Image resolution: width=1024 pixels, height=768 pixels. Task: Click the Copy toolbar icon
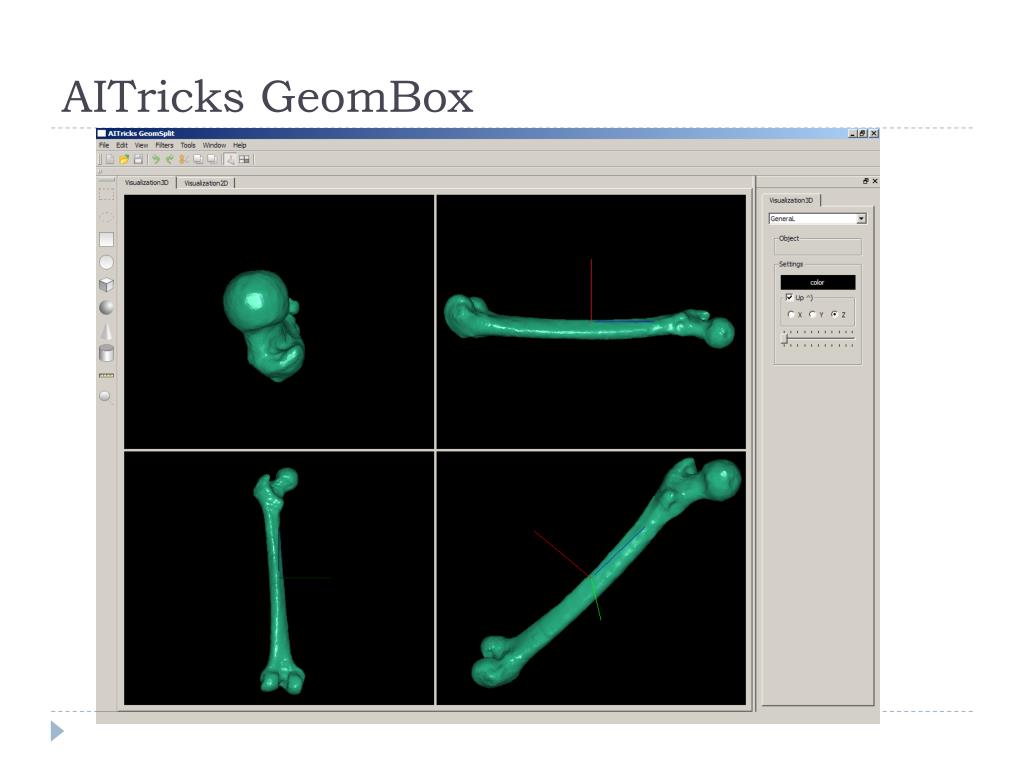[x=198, y=159]
